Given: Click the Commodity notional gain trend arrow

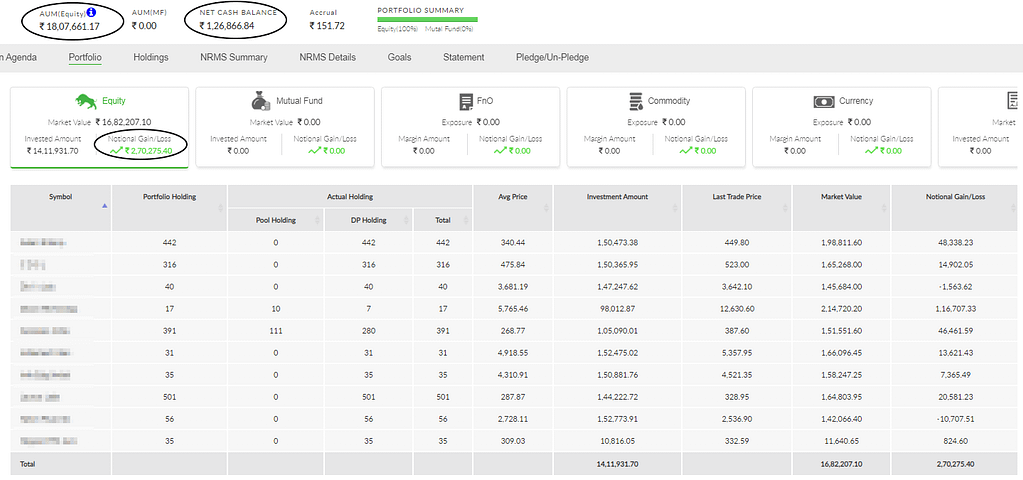Looking at the screenshot, I should pos(686,151).
